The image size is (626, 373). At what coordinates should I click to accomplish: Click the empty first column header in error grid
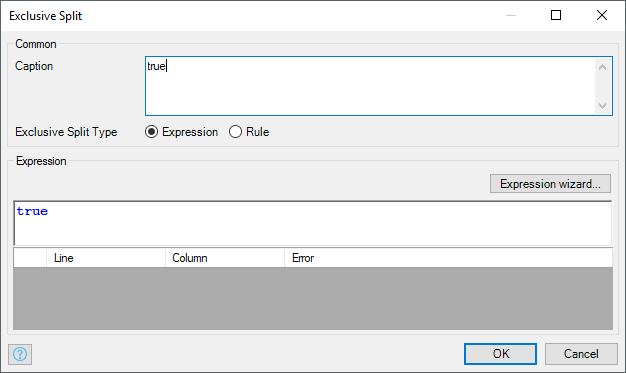point(30,258)
